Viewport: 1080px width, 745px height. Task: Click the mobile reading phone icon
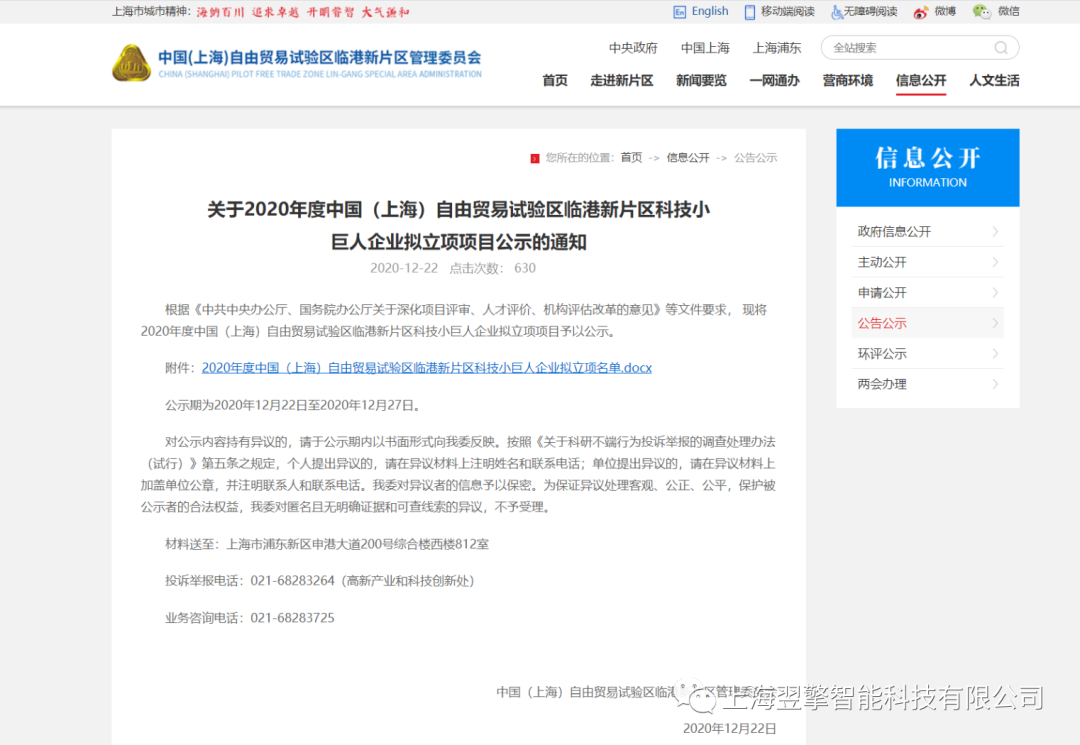[x=750, y=12]
